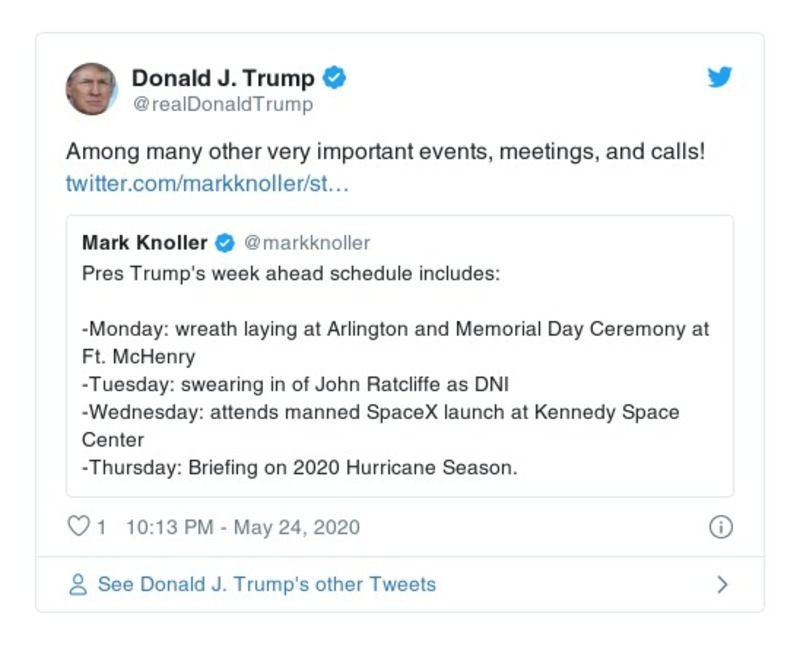Image resolution: width=800 pixels, height=648 pixels.
Task: Click See Donald J. Trump's other Tweets
Action: (x=263, y=583)
